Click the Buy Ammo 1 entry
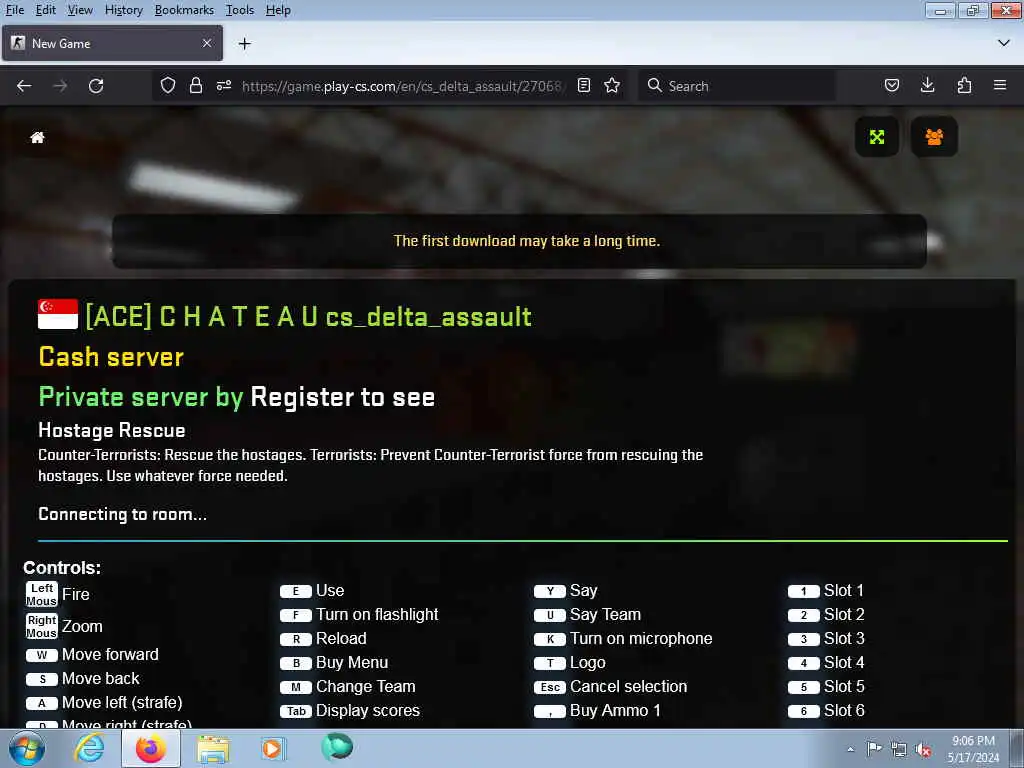Screen dimensions: 1024x768 pos(598,711)
